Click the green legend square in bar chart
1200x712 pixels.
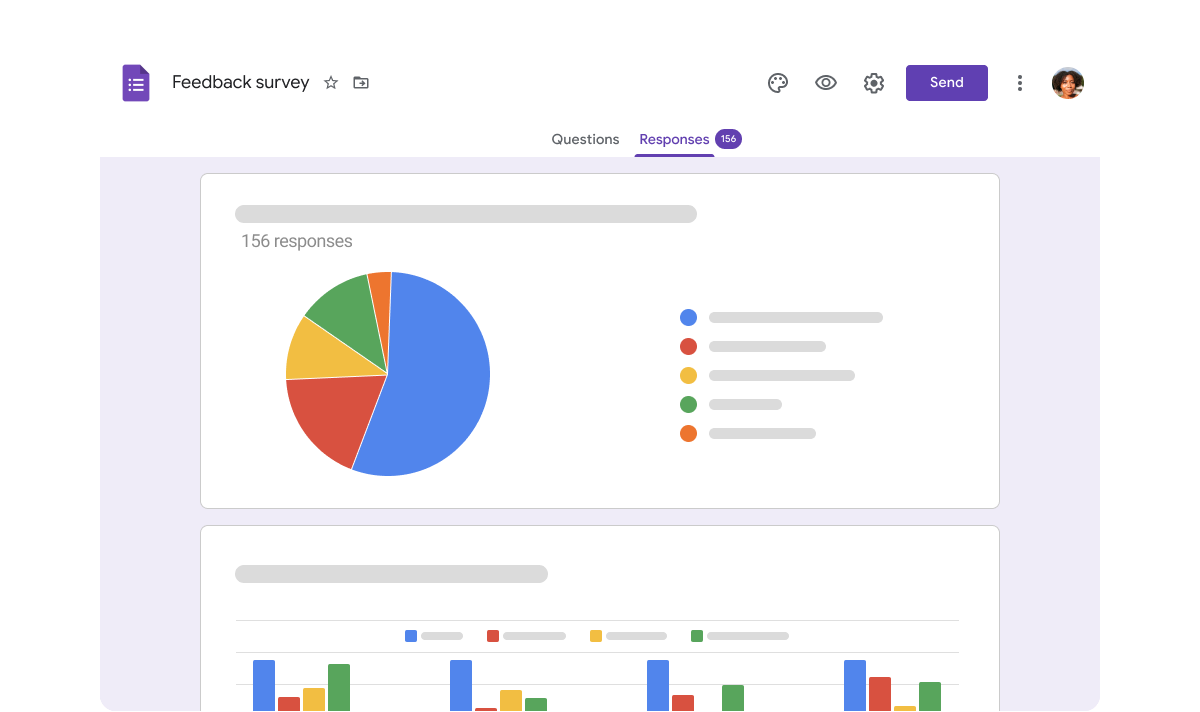point(697,636)
